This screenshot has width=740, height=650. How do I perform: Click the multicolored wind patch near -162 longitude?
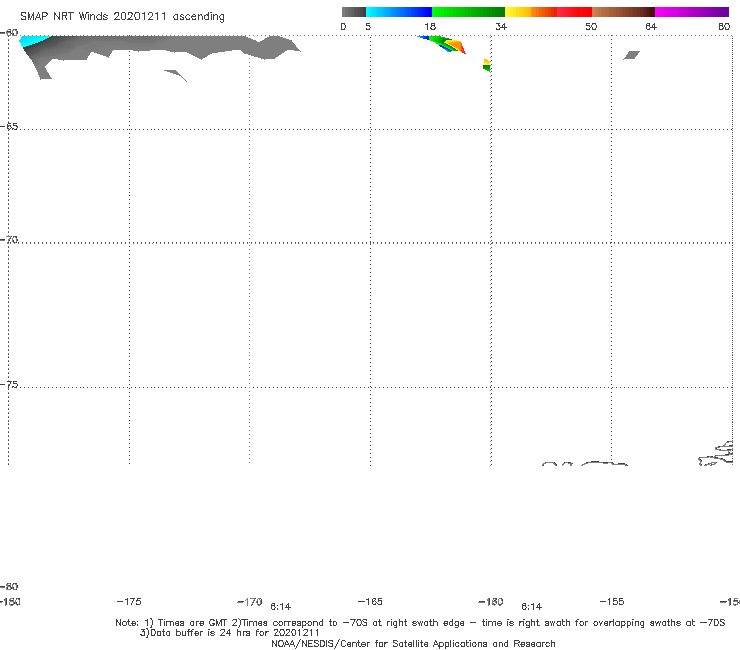point(443,44)
